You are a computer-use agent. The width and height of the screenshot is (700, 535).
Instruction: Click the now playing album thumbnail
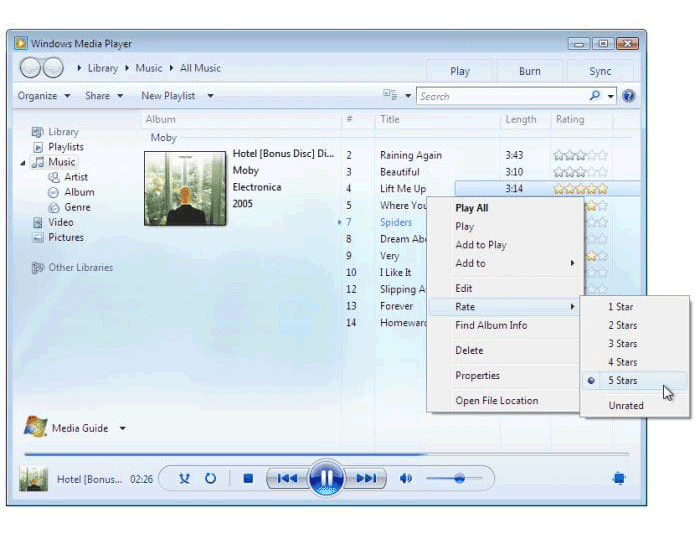[x=33, y=479]
